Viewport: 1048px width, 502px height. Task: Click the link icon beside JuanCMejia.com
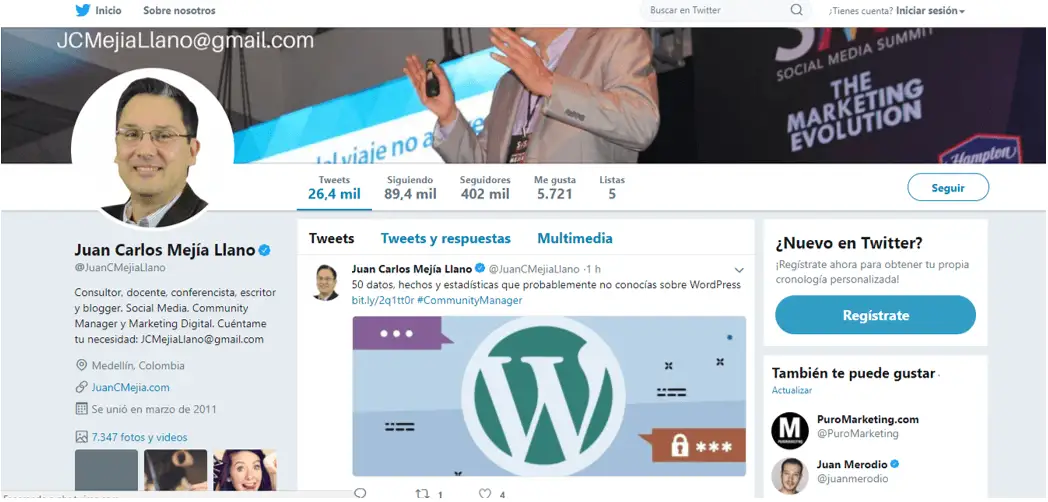pyautogui.click(x=82, y=387)
